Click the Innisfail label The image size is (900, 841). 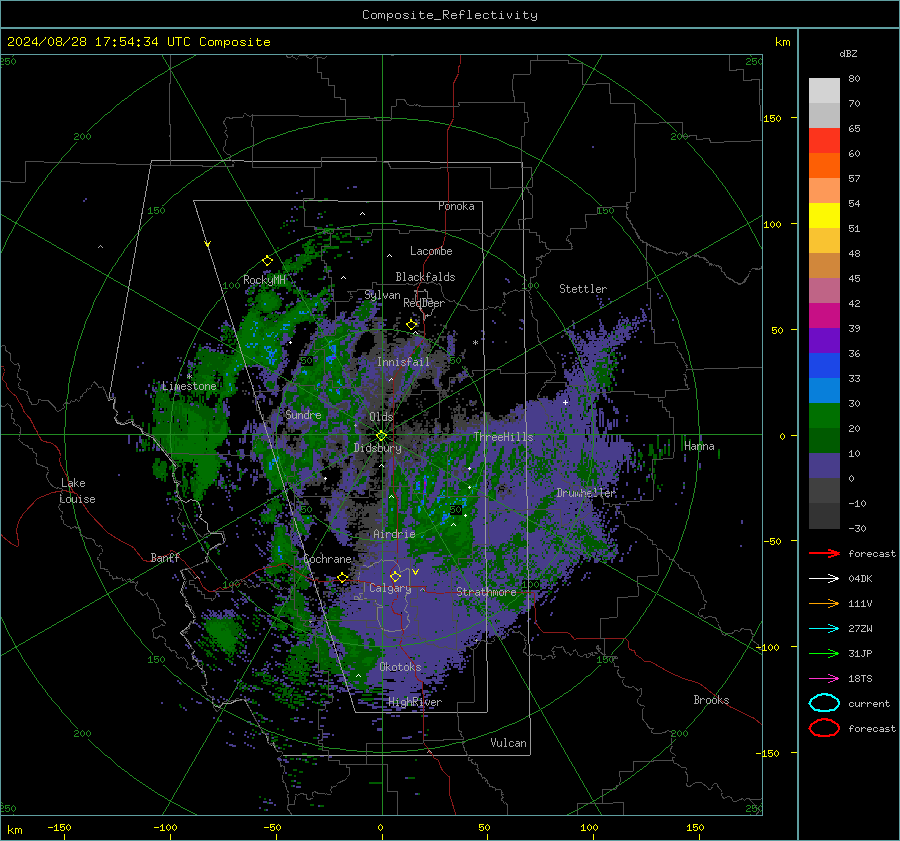click(403, 362)
